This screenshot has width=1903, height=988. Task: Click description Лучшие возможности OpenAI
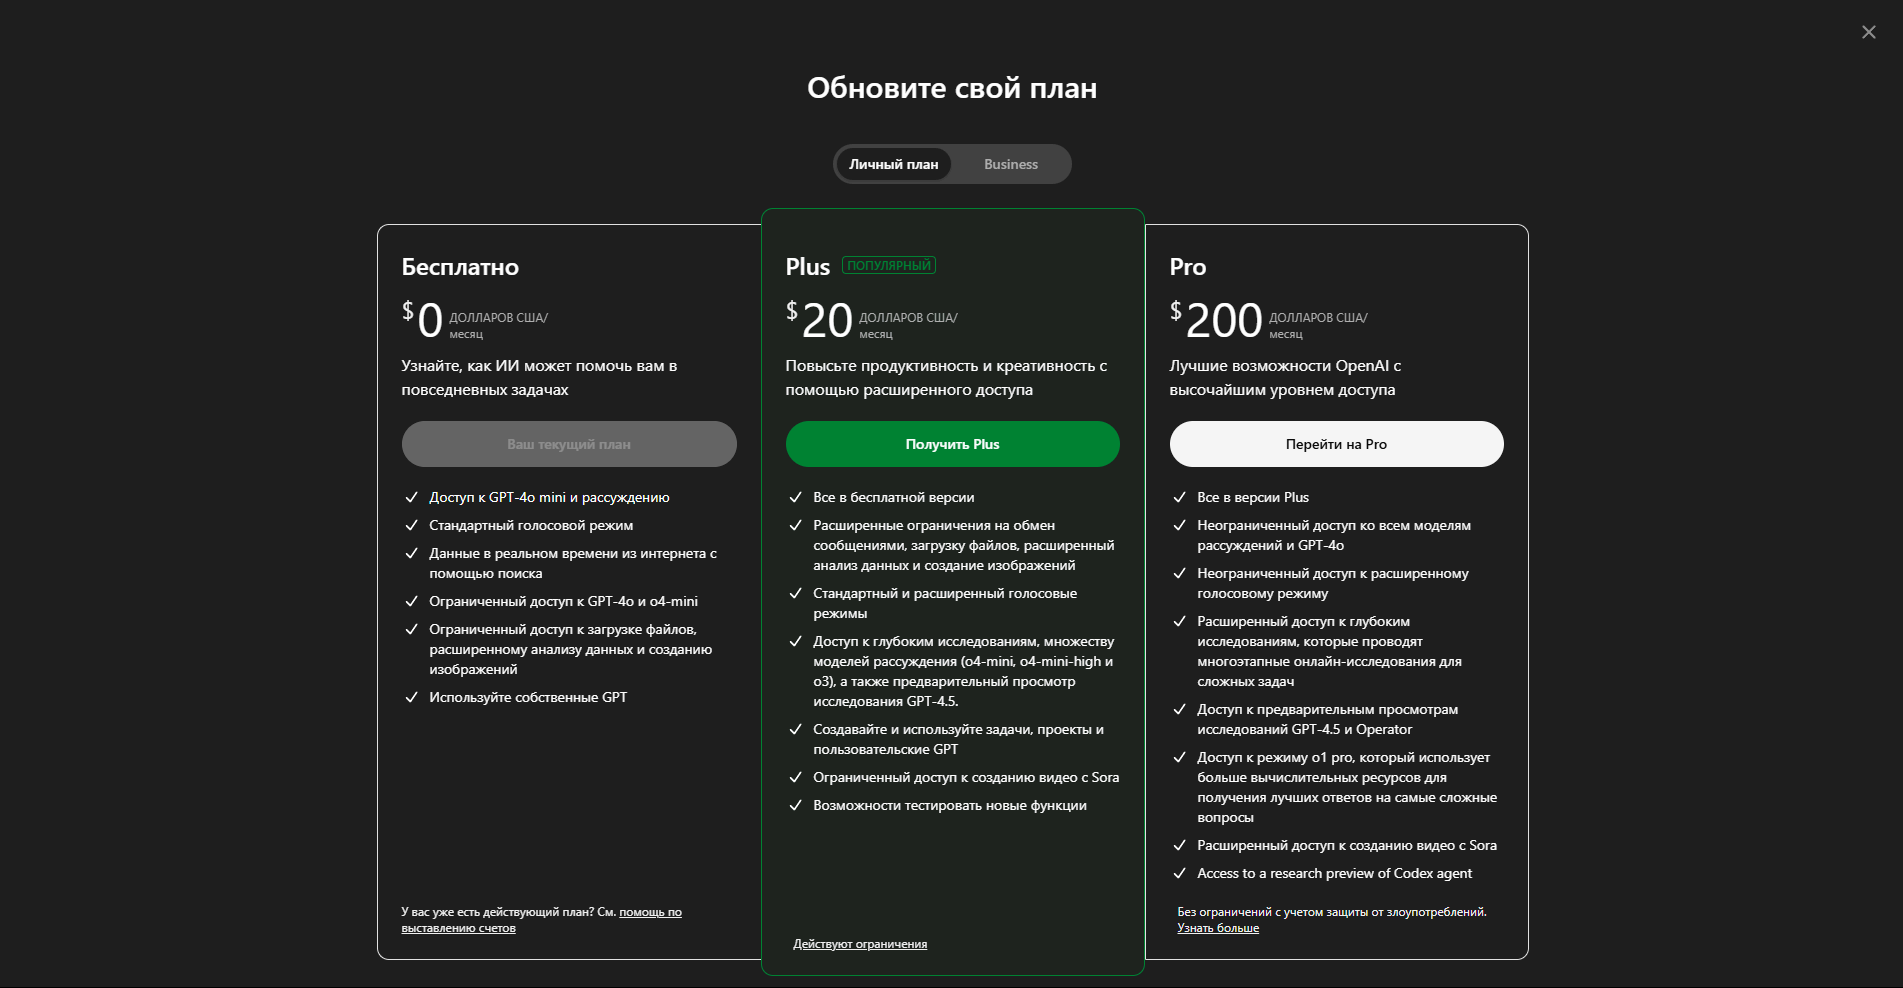pyautogui.click(x=1285, y=378)
